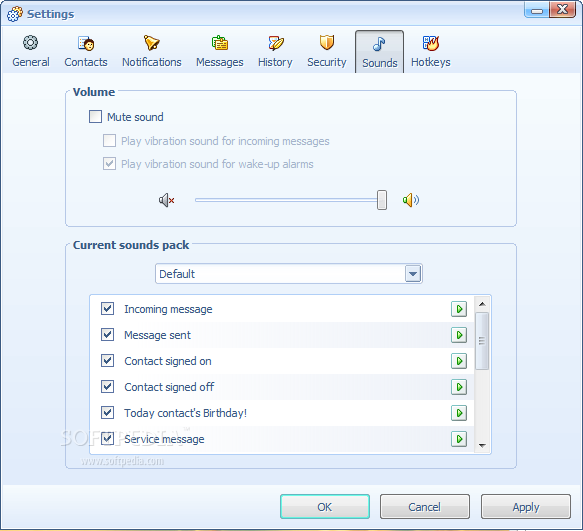
Task: Open the Hotkeys tab
Action: (x=431, y=52)
